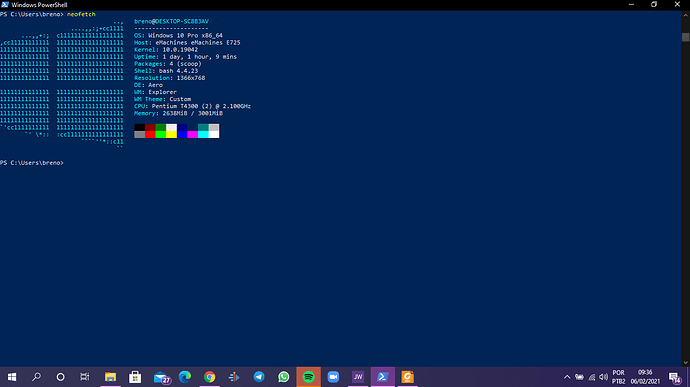690x387 pixels.
Task: Switch to Spotify in taskbar
Action: pos(308,377)
